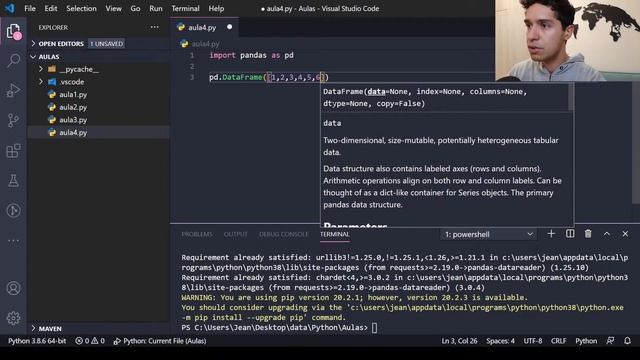
Task: Open the Extensions view
Action: pos(13,151)
